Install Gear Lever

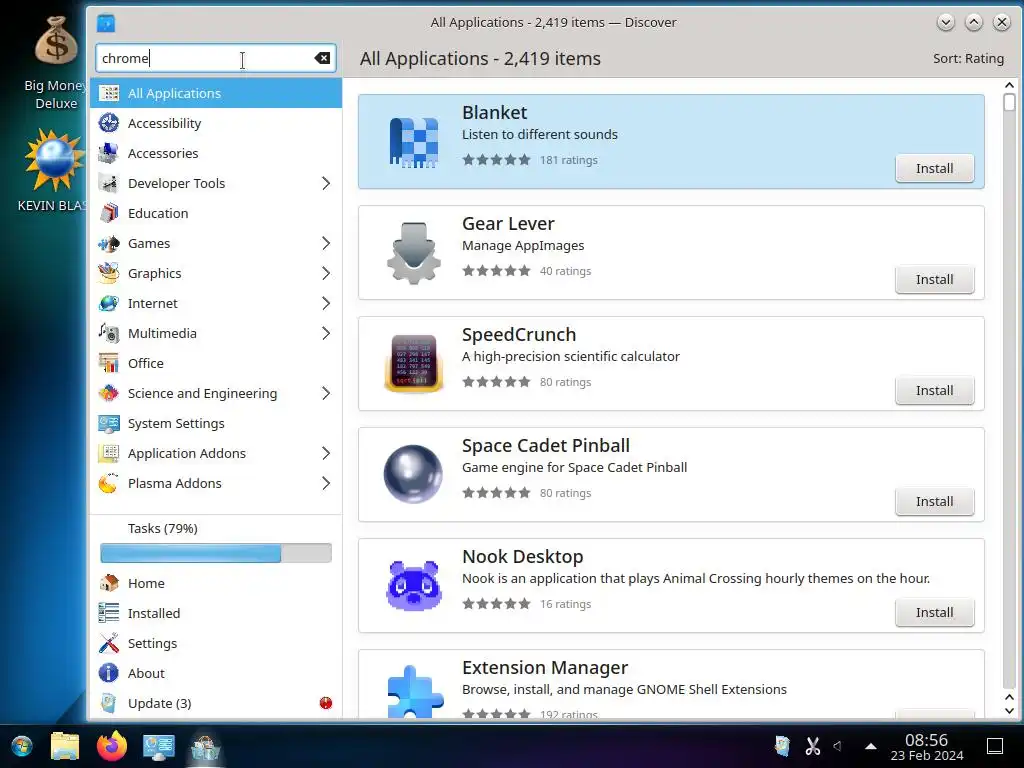click(x=935, y=280)
